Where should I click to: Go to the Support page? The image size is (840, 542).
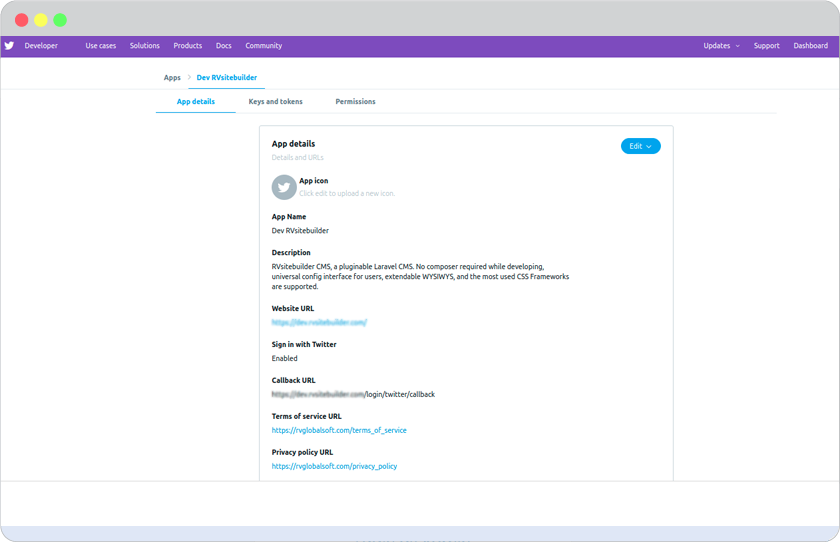tap(767, 46)
